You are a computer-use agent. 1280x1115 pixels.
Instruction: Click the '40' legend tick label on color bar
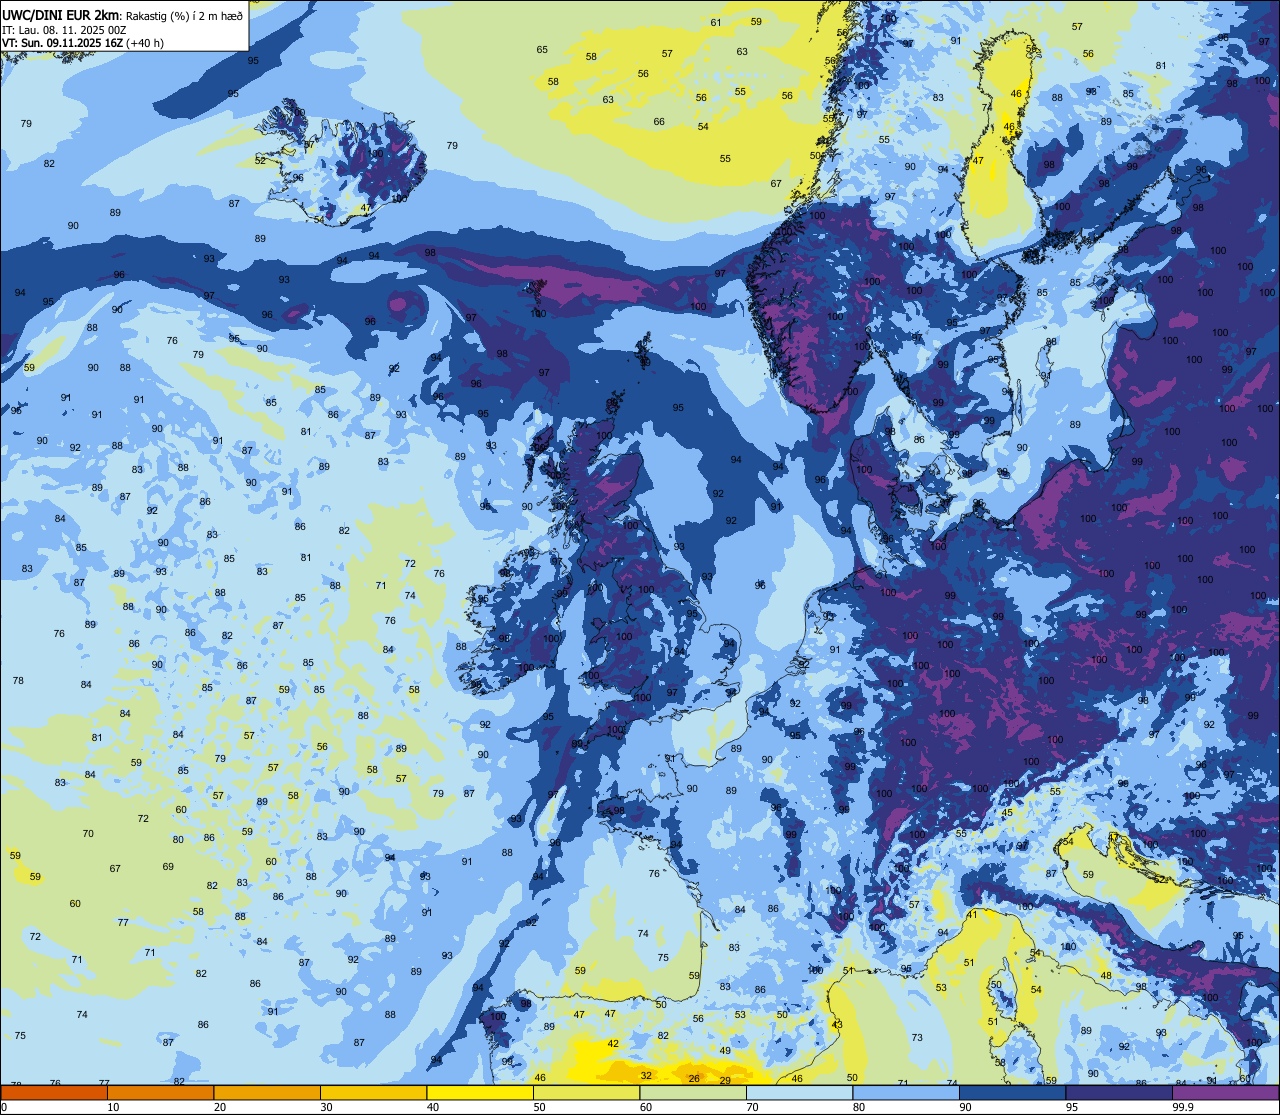[433, 1107]
